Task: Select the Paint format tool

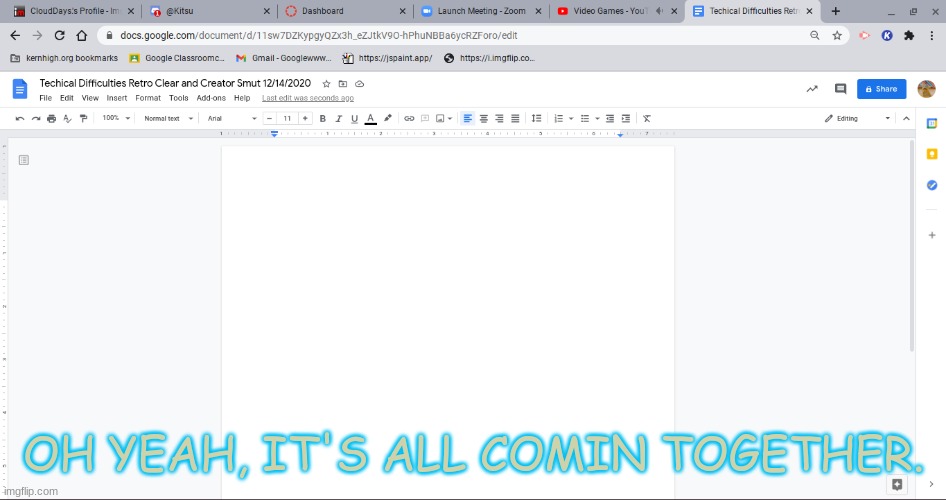Action: (x=83, y=118)
